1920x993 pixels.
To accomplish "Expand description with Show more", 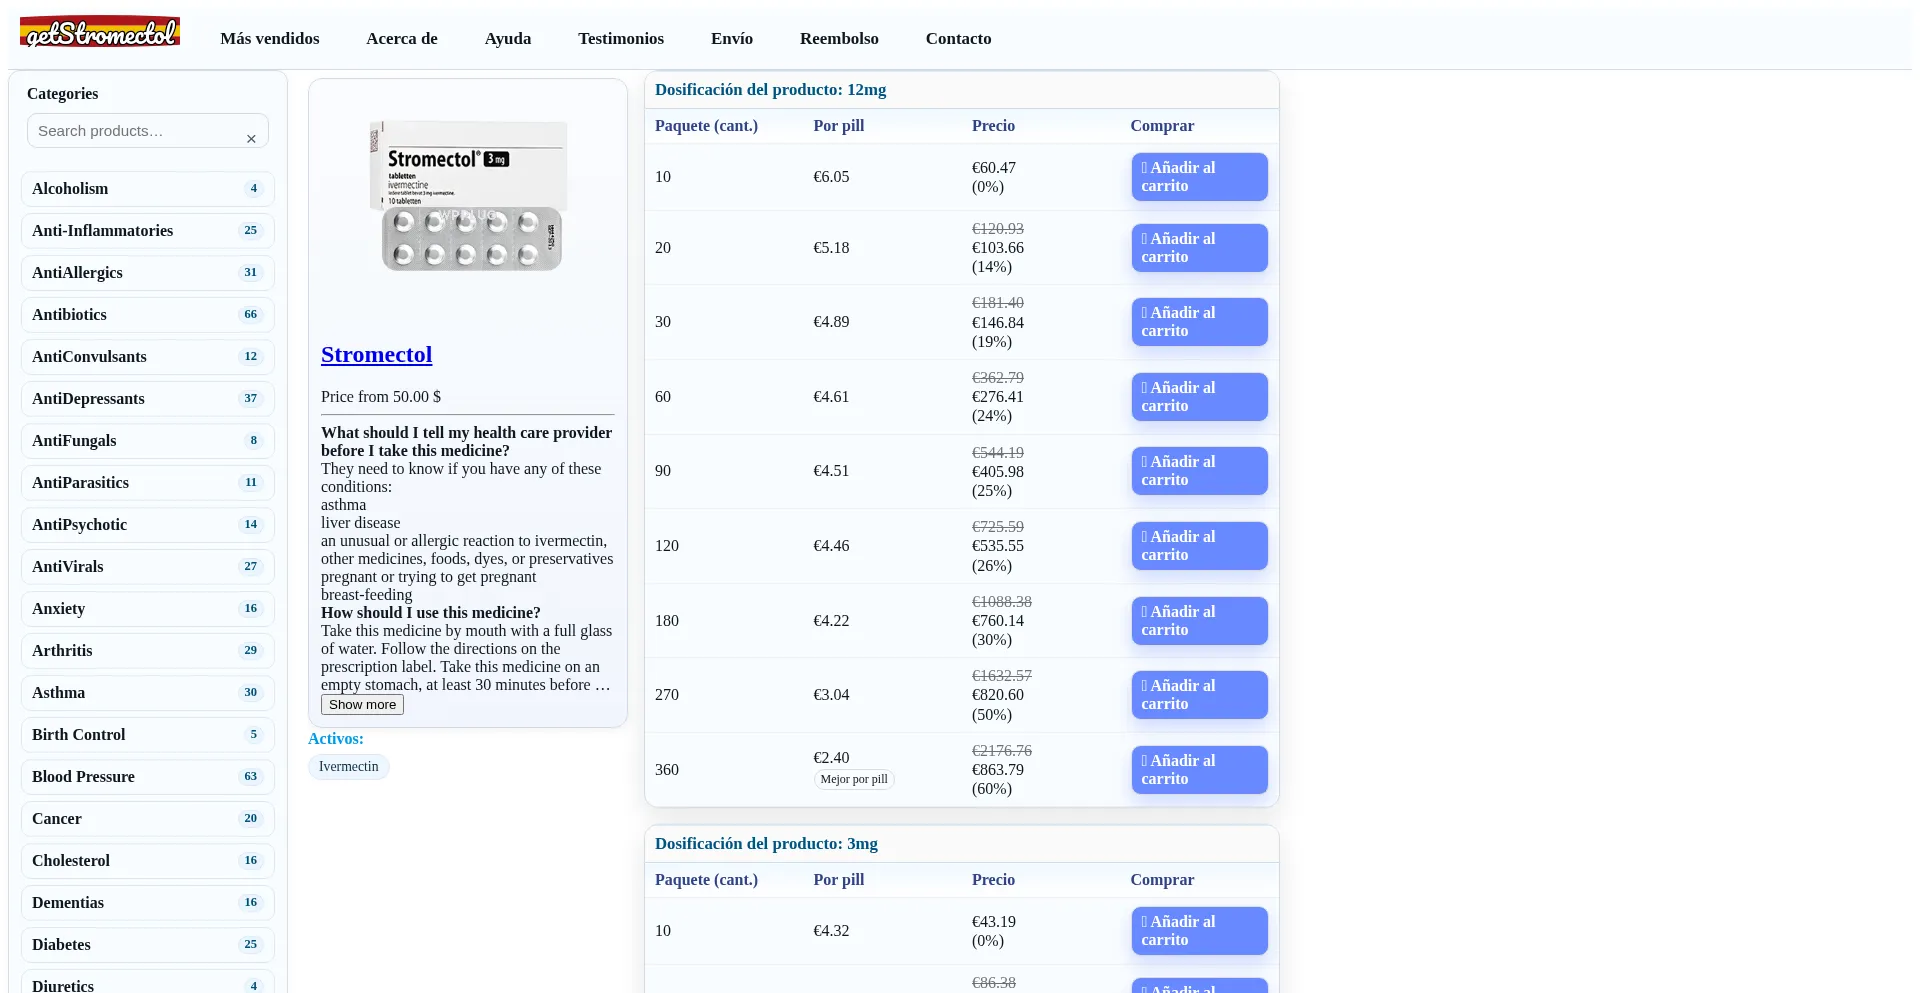I will (x=362, y=705).
